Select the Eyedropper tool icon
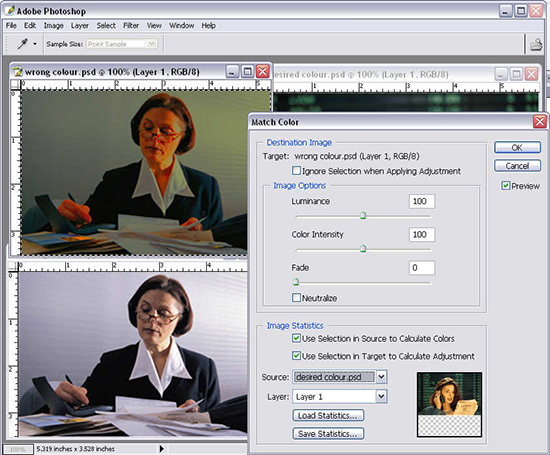Image resolution: width=550 pixels, height=455 pixels. (22, 44)
